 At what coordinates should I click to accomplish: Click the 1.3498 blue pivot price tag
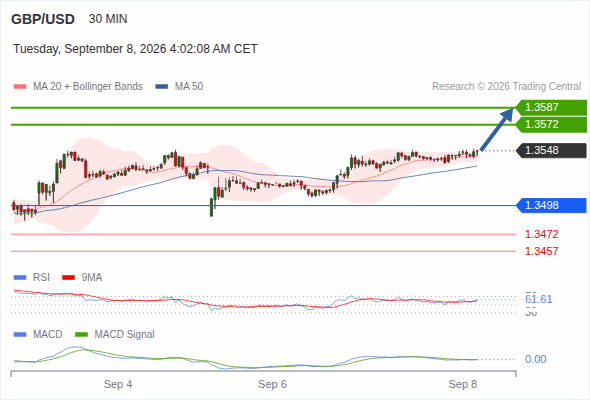[551, 205]
